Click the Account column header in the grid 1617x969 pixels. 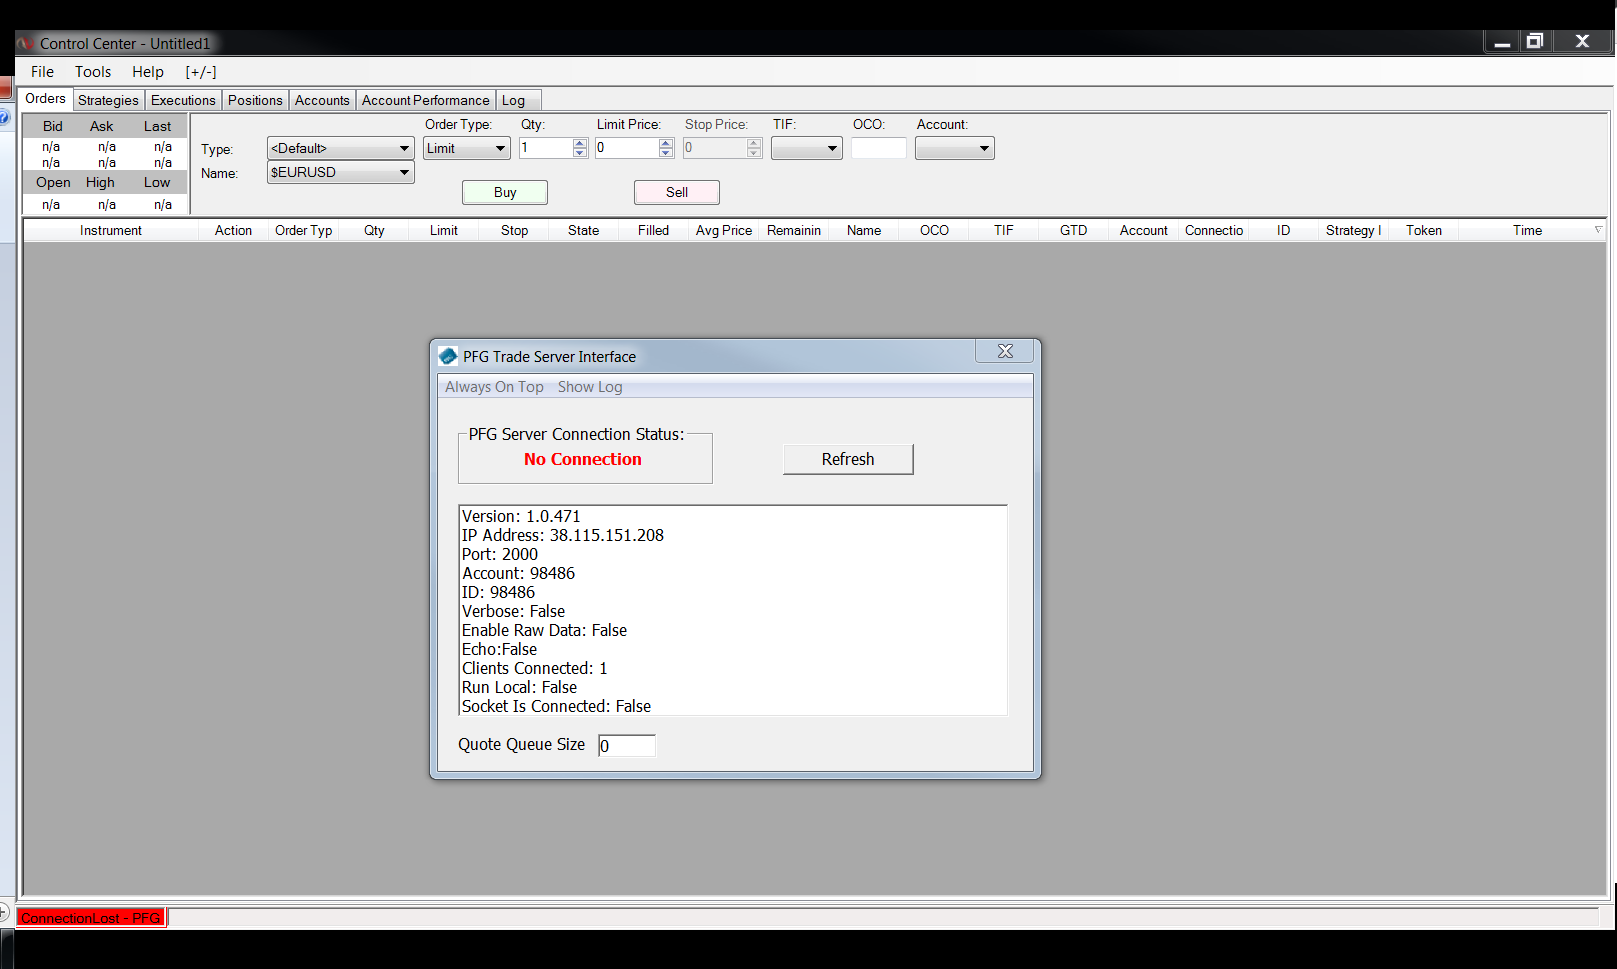[1144, 230]
